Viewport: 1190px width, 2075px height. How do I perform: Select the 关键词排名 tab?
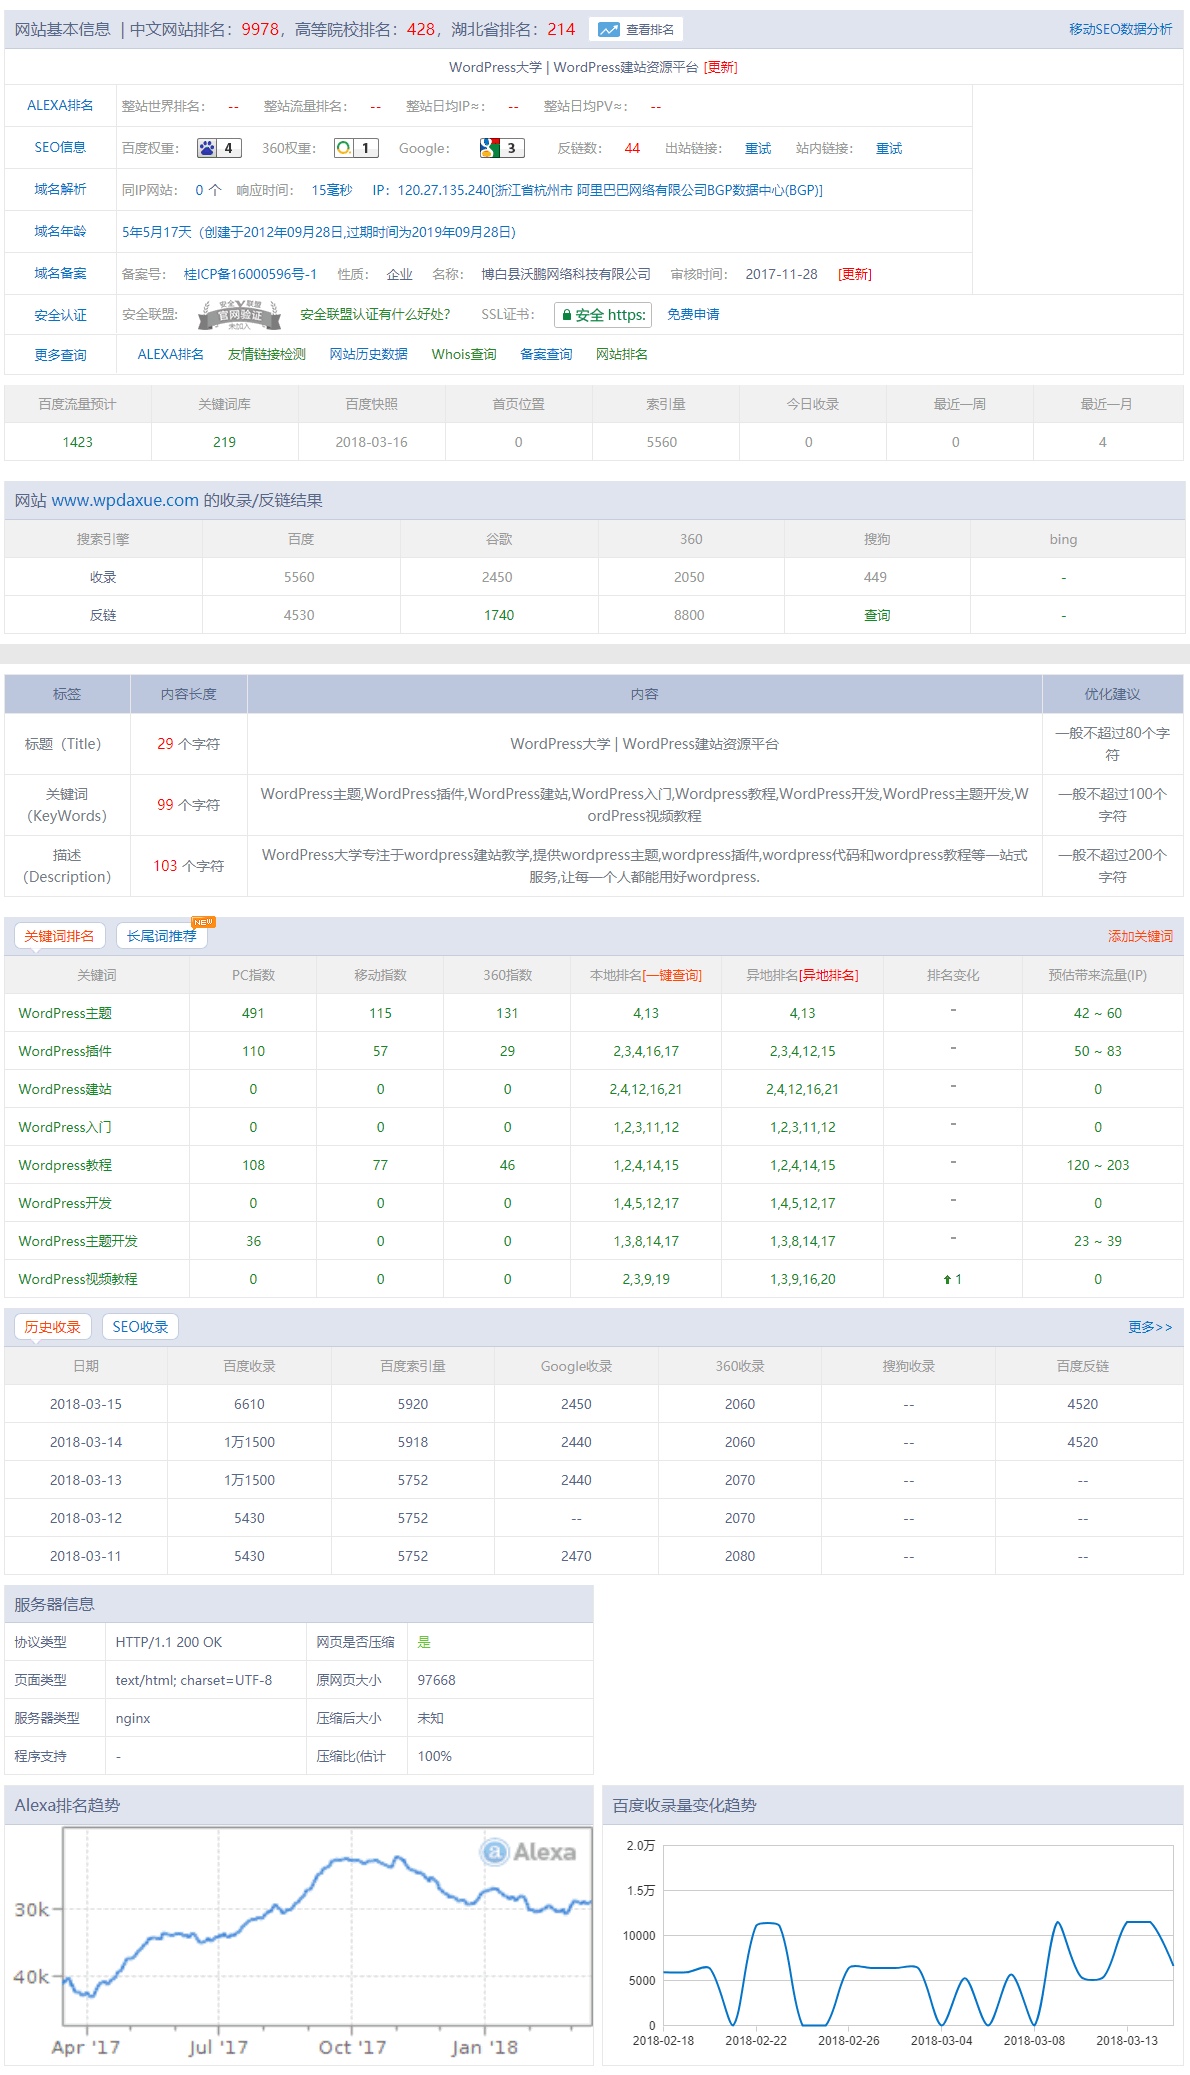click(x=59, y=936)
